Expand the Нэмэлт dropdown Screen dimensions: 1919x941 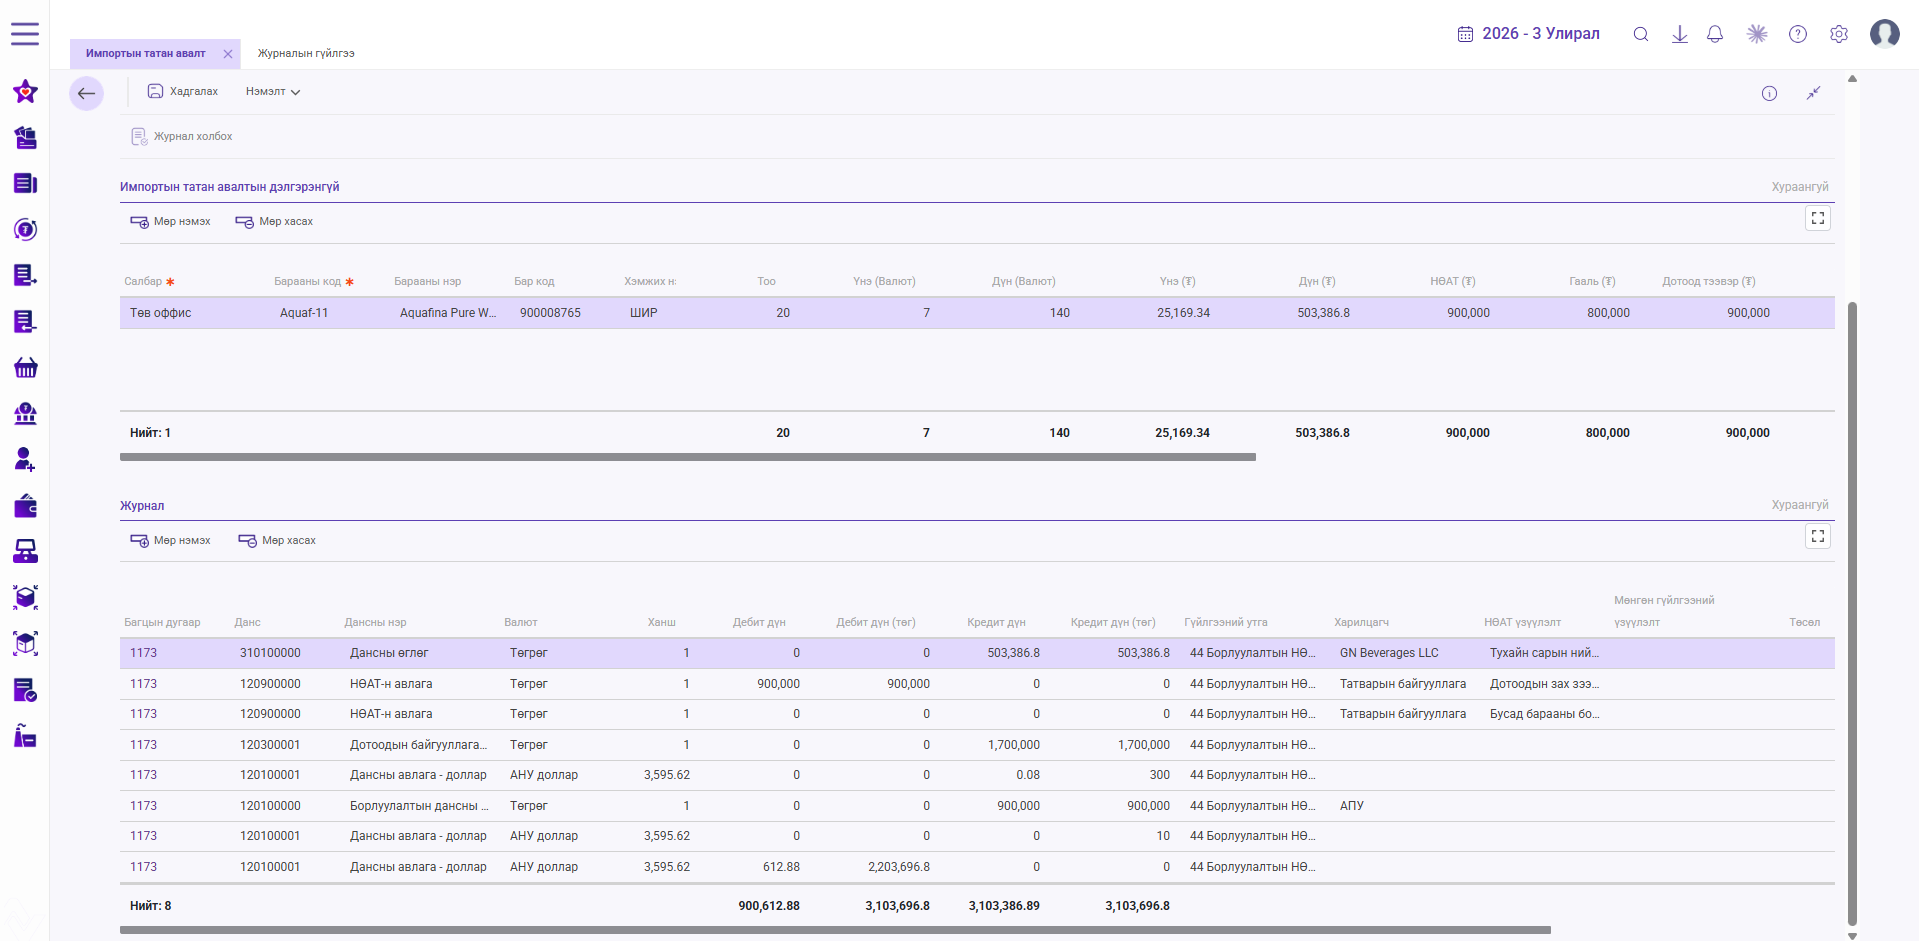pyautogui.click(x=273, y=91)
